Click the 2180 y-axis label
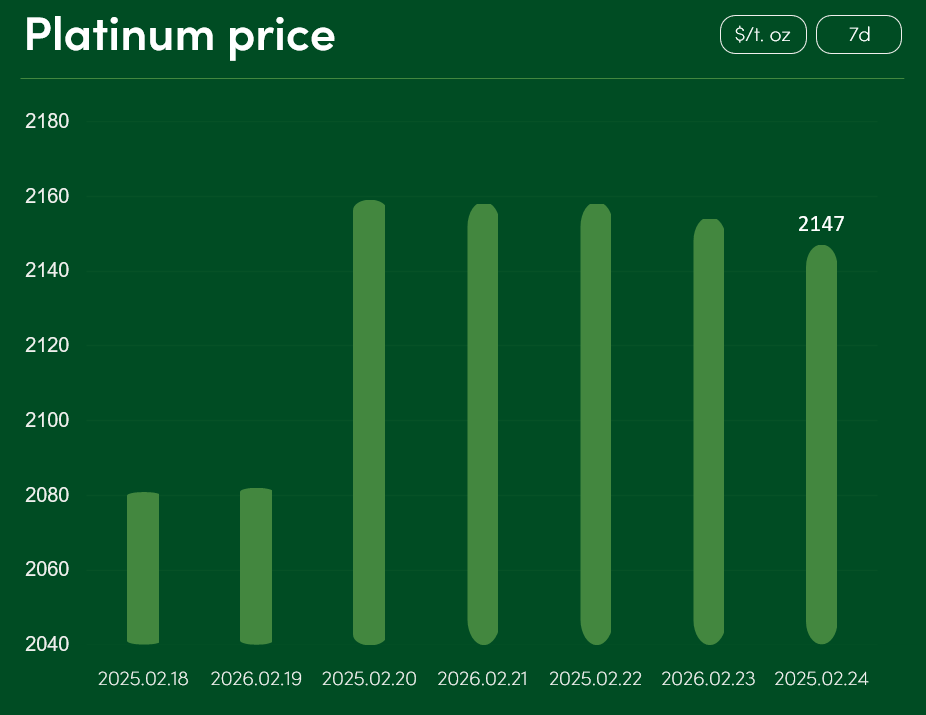This screenshot has width=926, height=715. [47, 122]
